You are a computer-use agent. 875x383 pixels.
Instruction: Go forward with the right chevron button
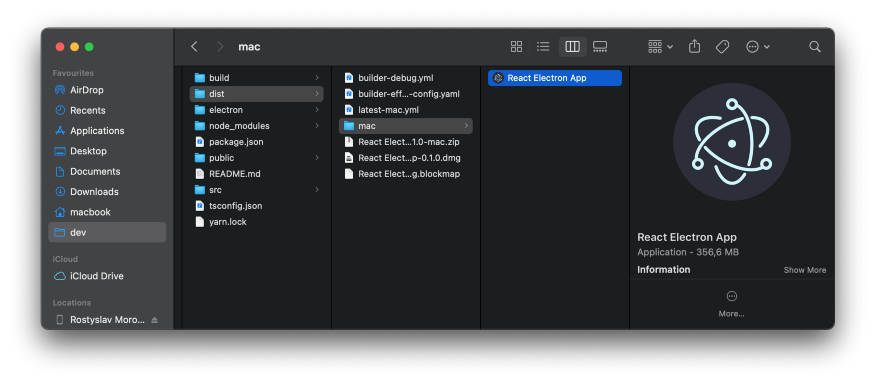pos(220,47)
